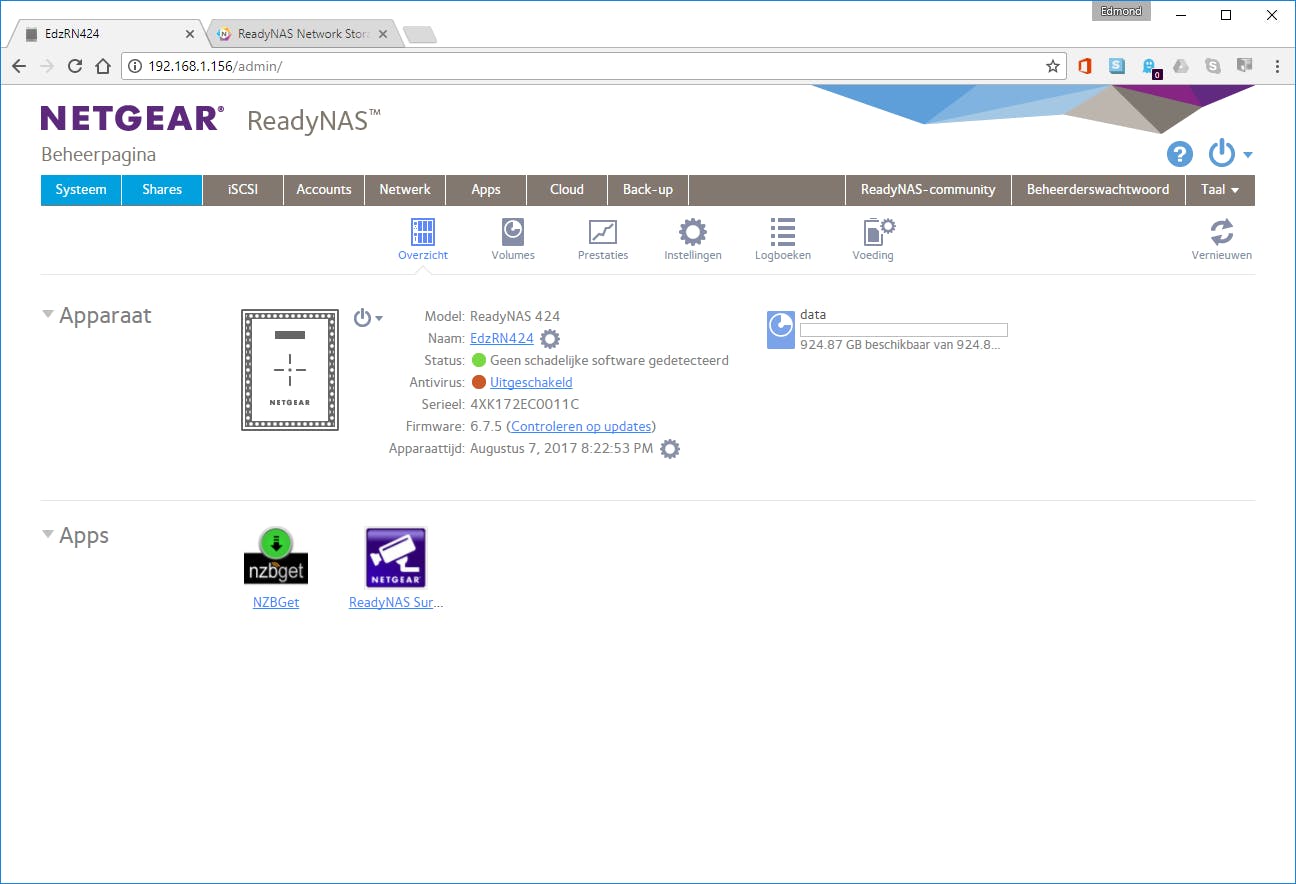Select the iSCSI tab
The width and height of the screenshot is (1296, 884).
coord(243,190)
